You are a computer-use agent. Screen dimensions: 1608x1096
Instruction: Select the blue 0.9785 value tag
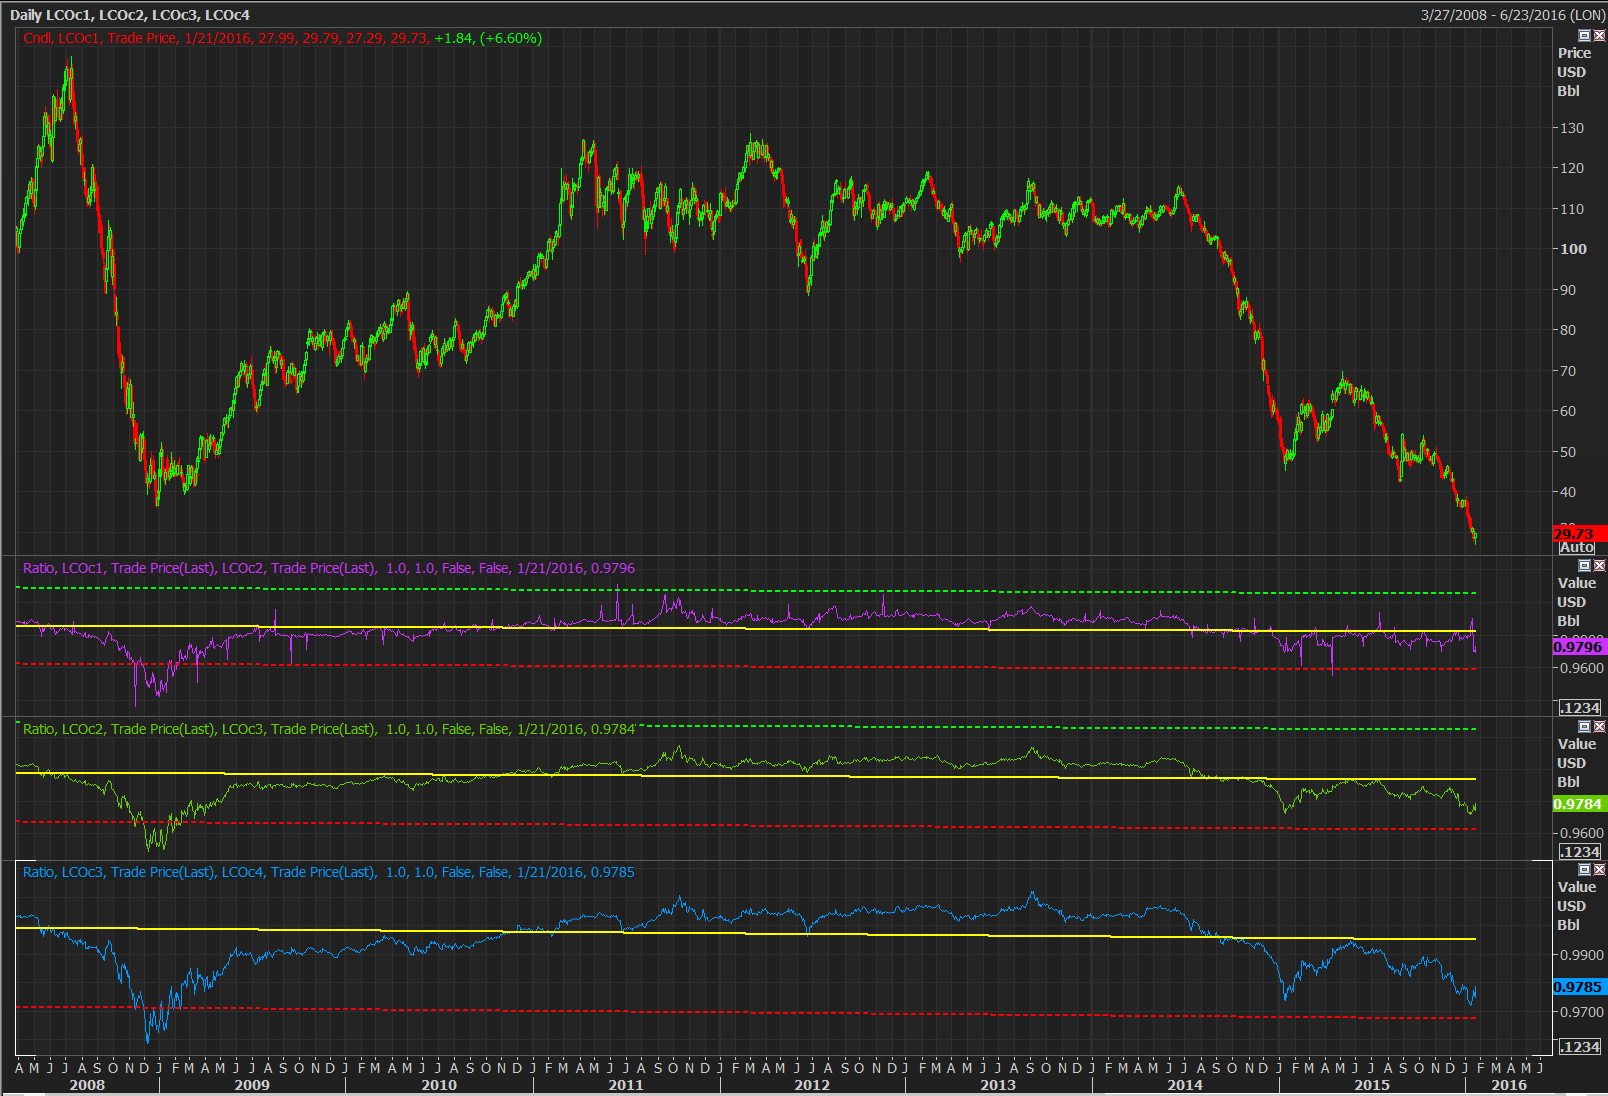[x=1579, y=987]
